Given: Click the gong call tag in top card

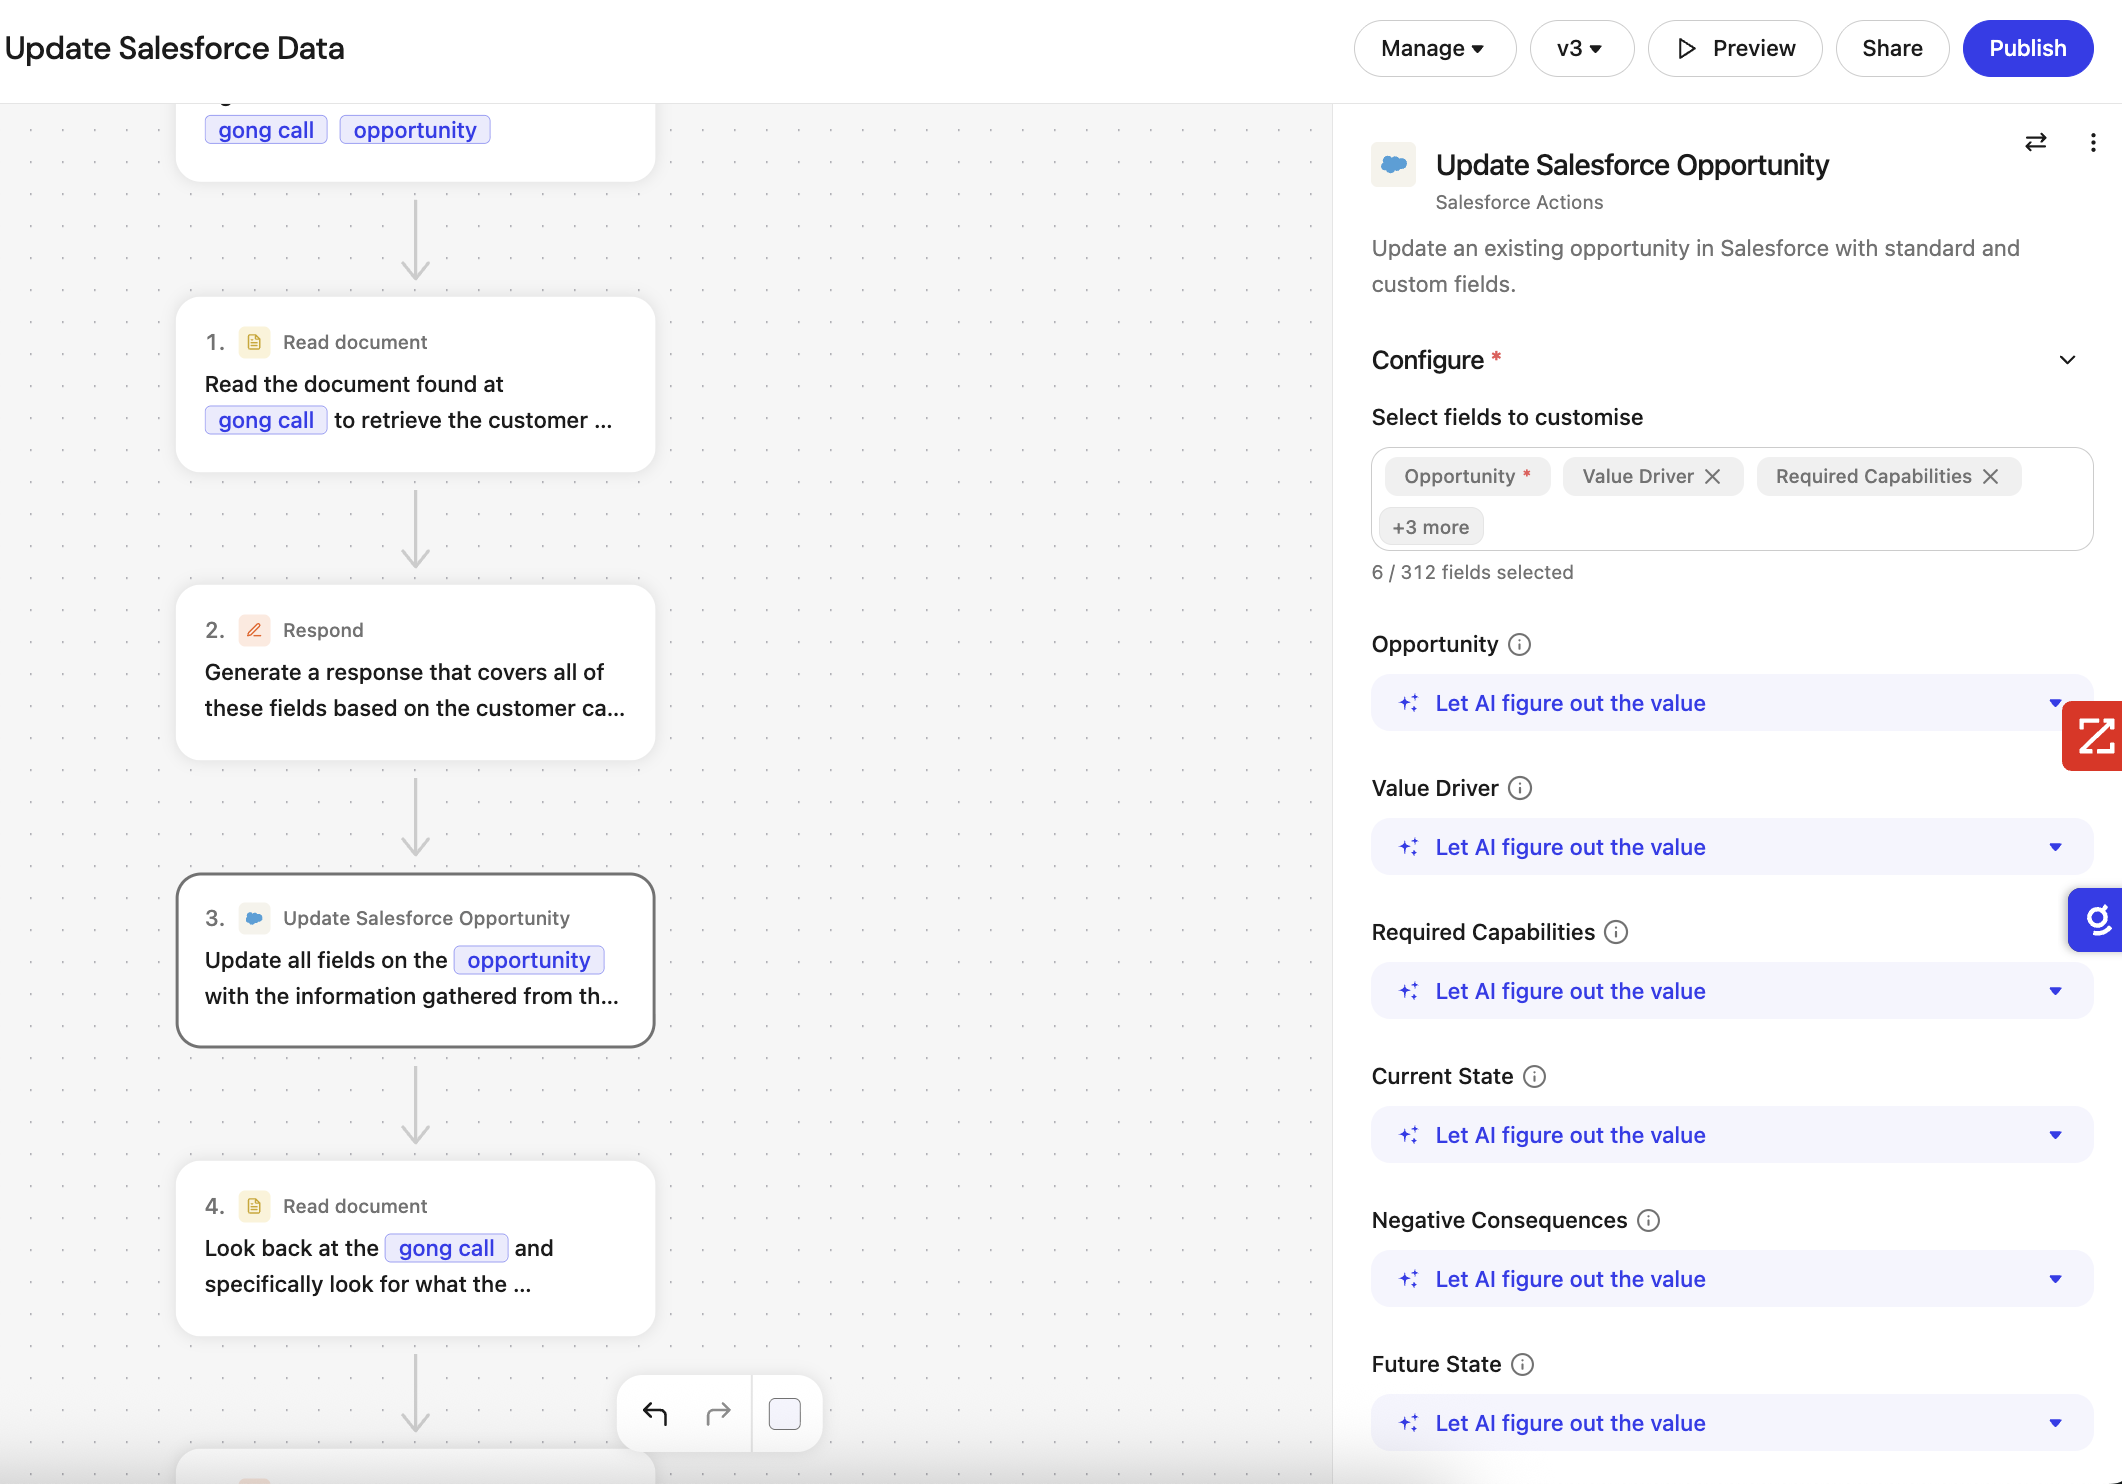Looking at the screenshot, I should (266, 130).
